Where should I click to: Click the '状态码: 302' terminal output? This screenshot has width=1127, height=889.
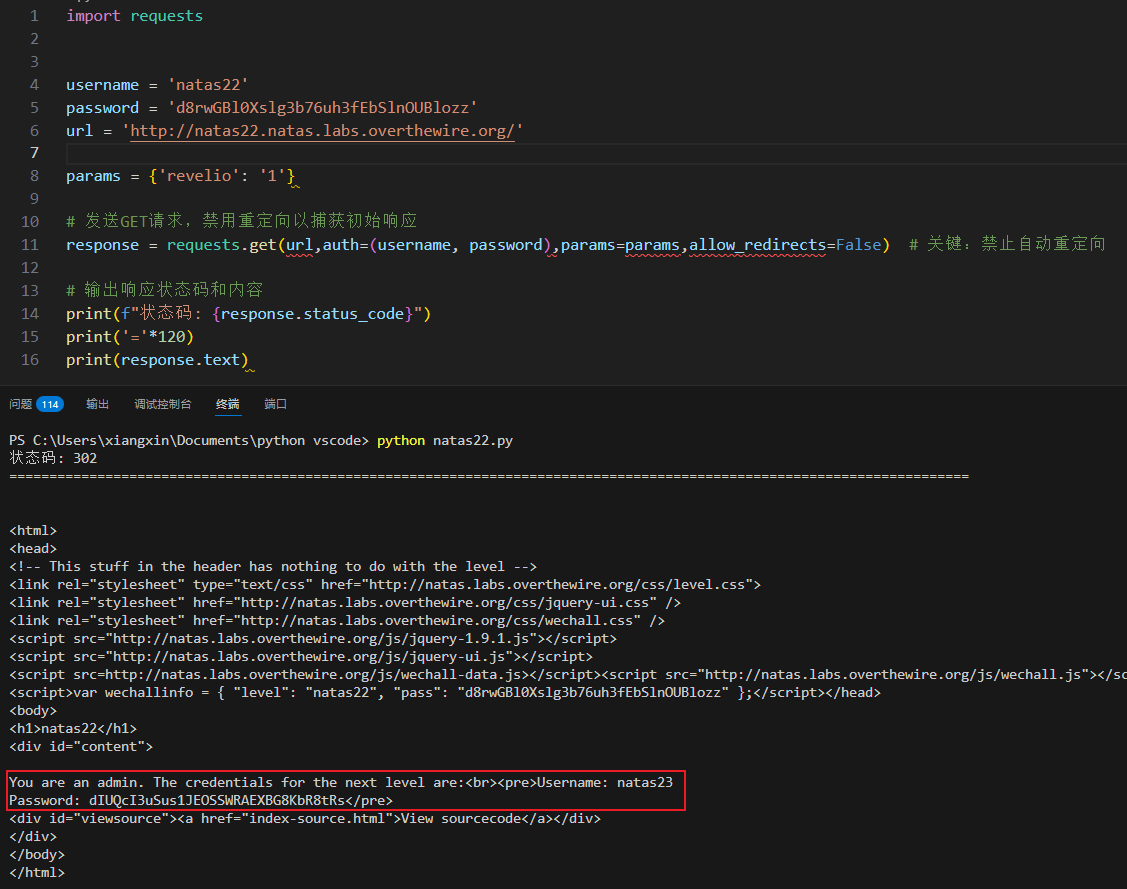(53, 459)
